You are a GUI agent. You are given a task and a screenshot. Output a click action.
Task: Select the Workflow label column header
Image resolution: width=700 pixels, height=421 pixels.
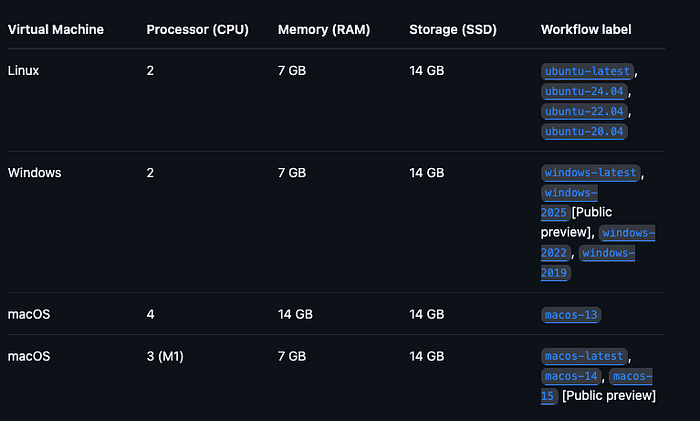pyautogui.click(x=586, y=29)
